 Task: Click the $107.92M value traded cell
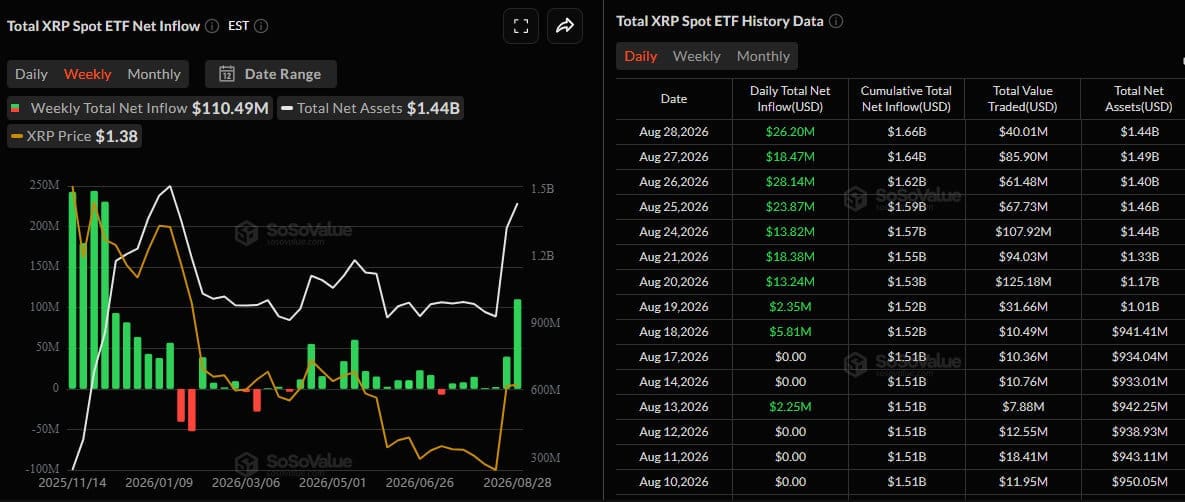point(1023,231)
